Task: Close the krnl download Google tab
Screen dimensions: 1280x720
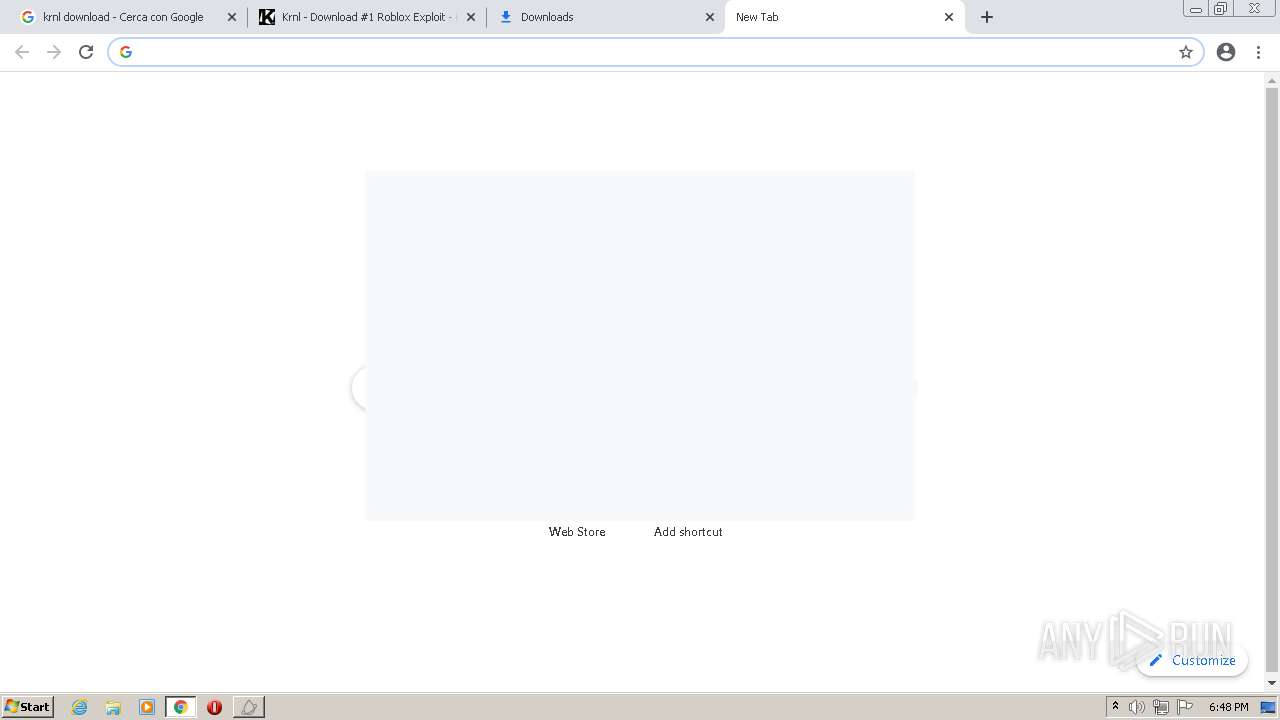Action: coord(232,17)
